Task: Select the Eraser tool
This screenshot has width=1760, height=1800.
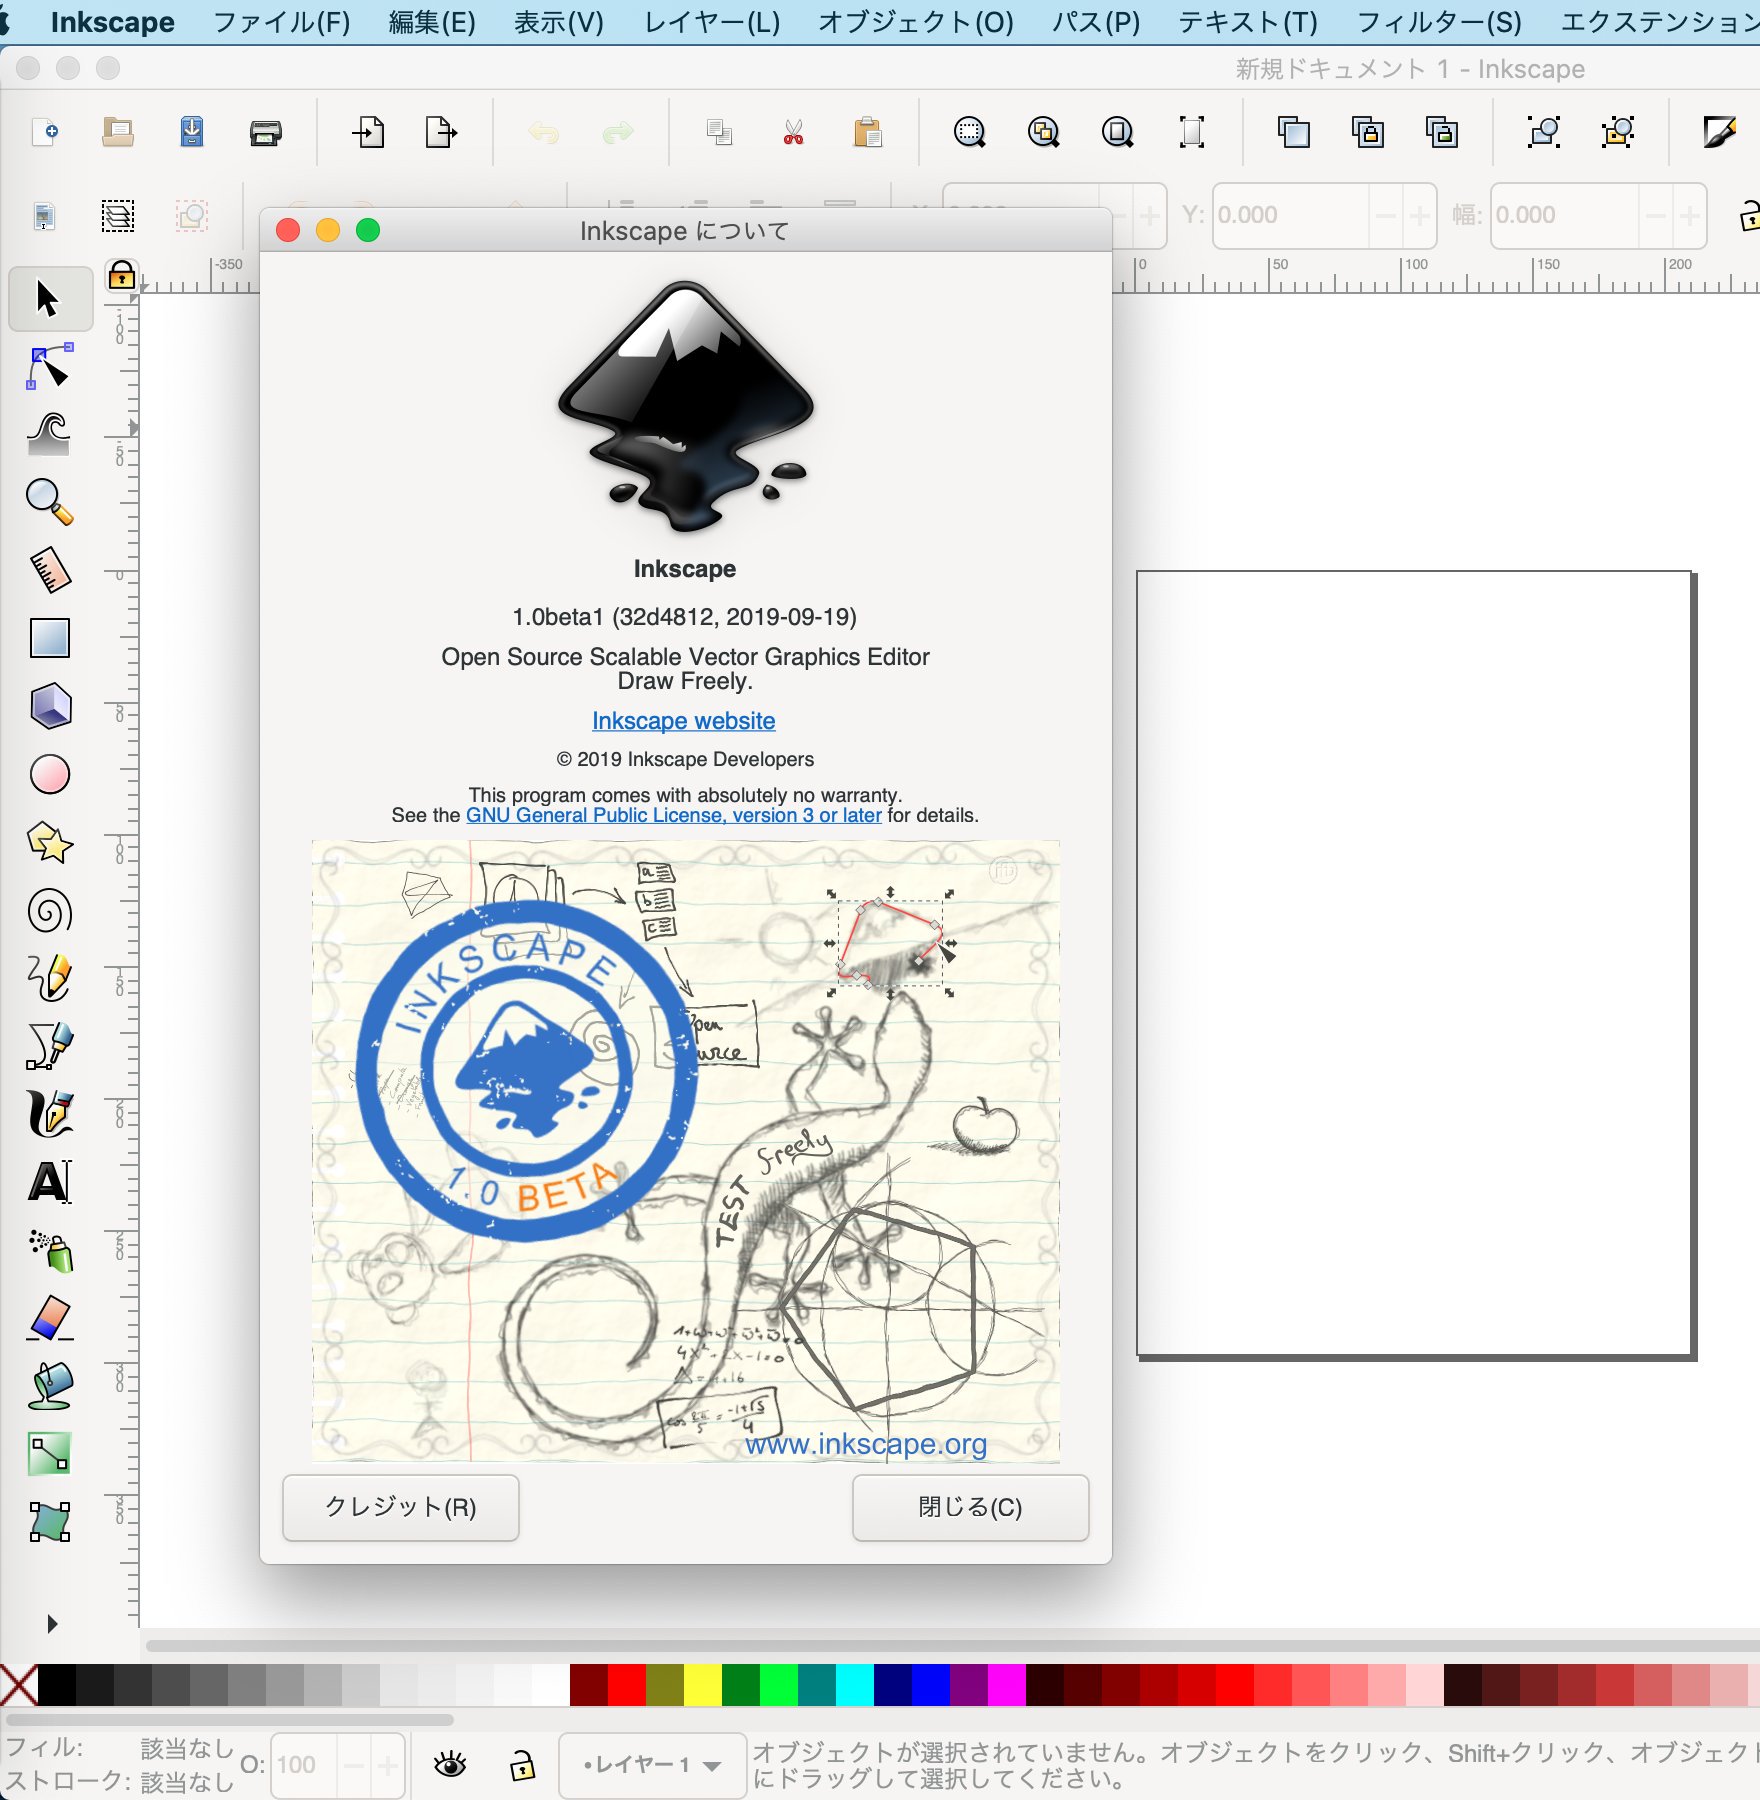Action: click(x=49, y=1318)
